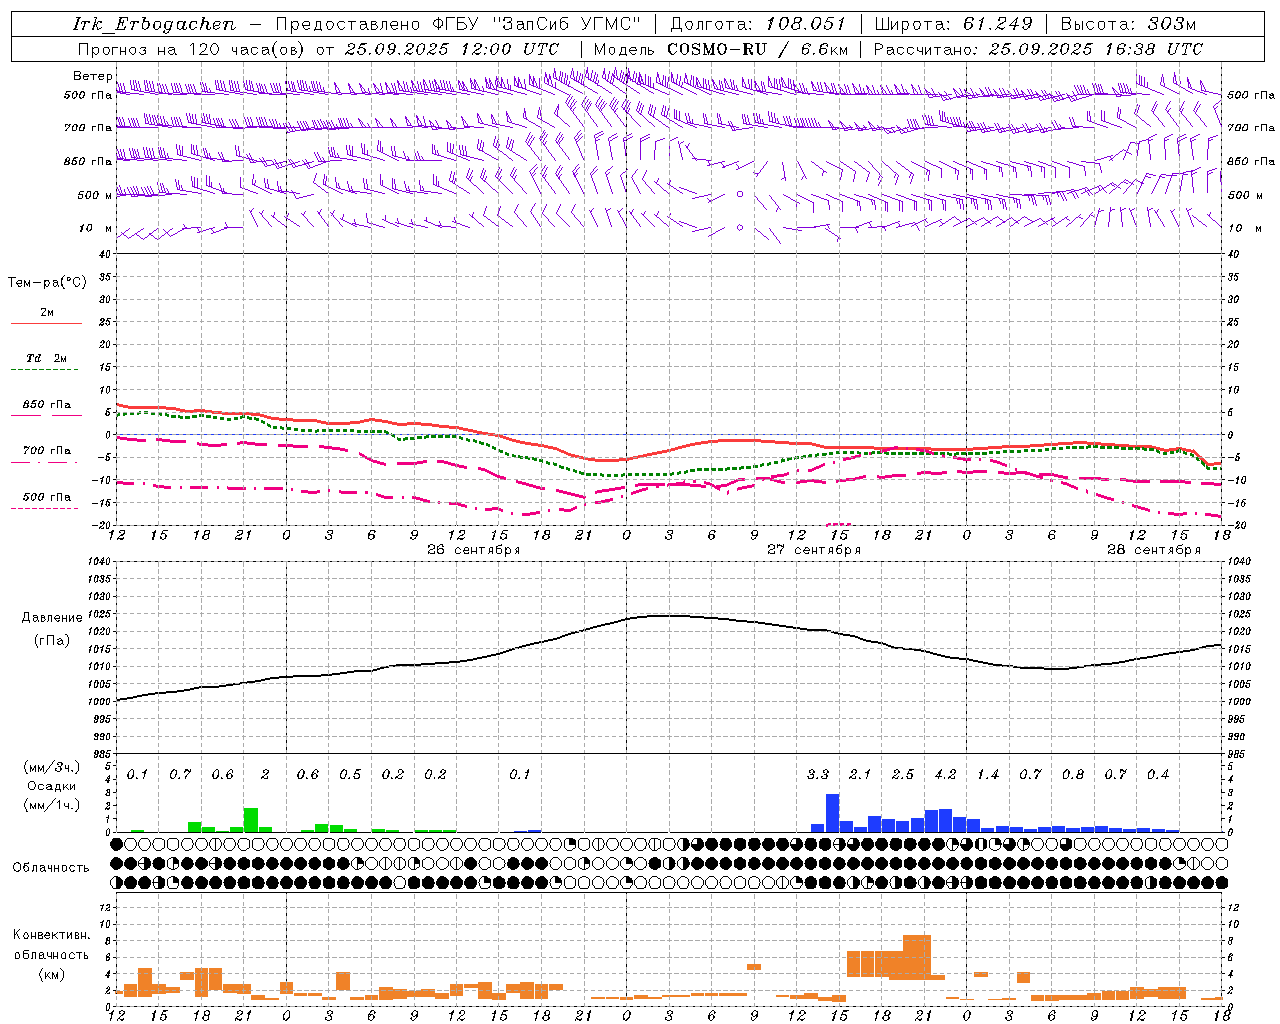
Task: Click the Ветер section label
Action: click(x=93, y=76)
